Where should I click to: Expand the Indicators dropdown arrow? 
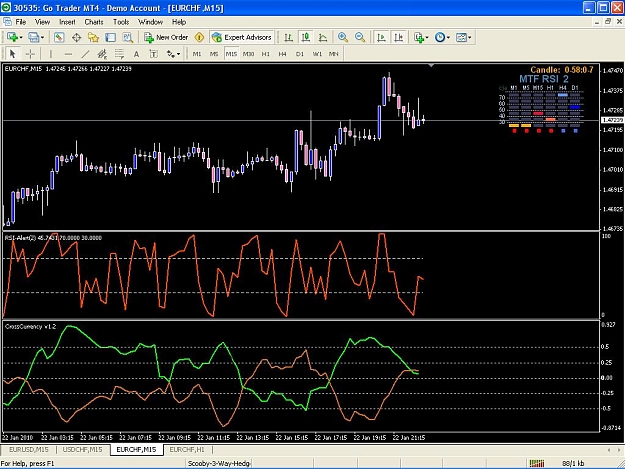[x=427, y=37]
